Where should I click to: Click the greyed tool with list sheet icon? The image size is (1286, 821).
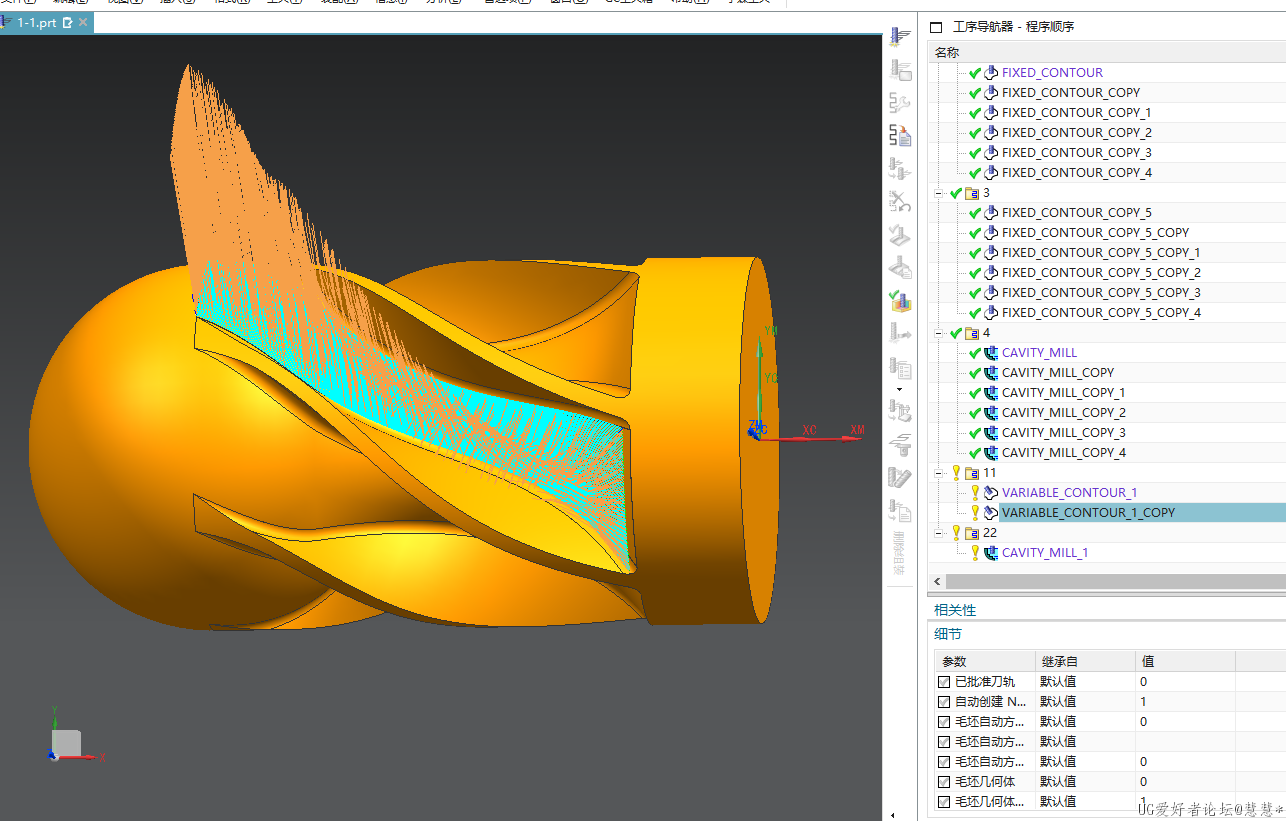point(900,367)
